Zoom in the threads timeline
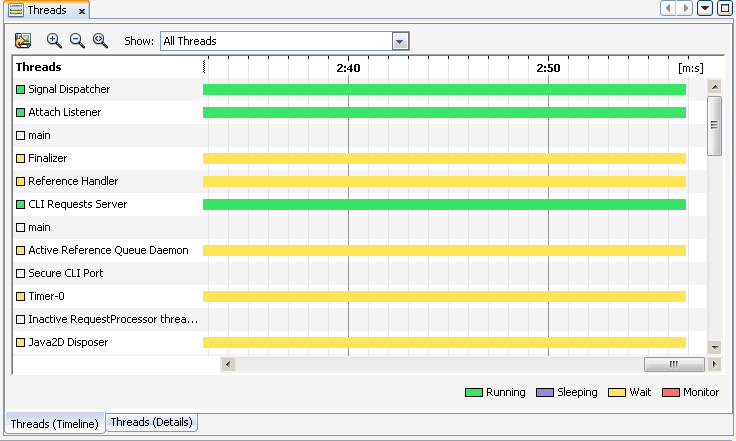 pyautogui.click(x=54, y=41)
